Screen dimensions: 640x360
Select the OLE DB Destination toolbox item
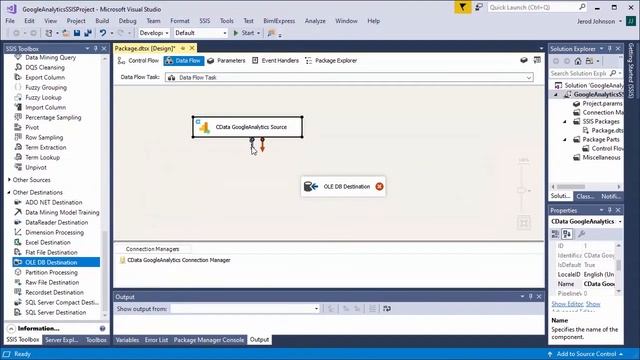(x=56, y=262)
